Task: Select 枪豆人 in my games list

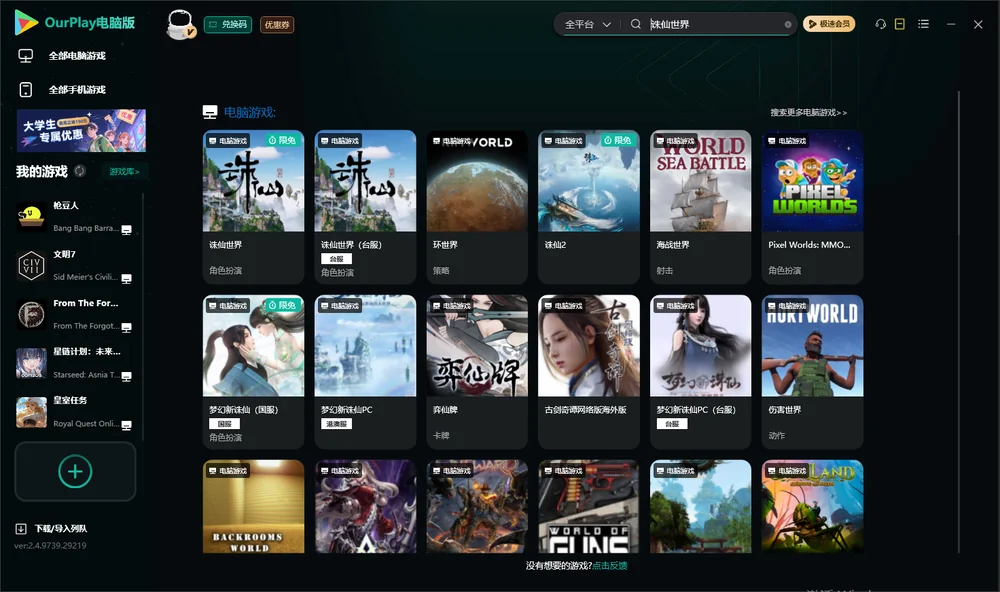Action: (75, 217)
